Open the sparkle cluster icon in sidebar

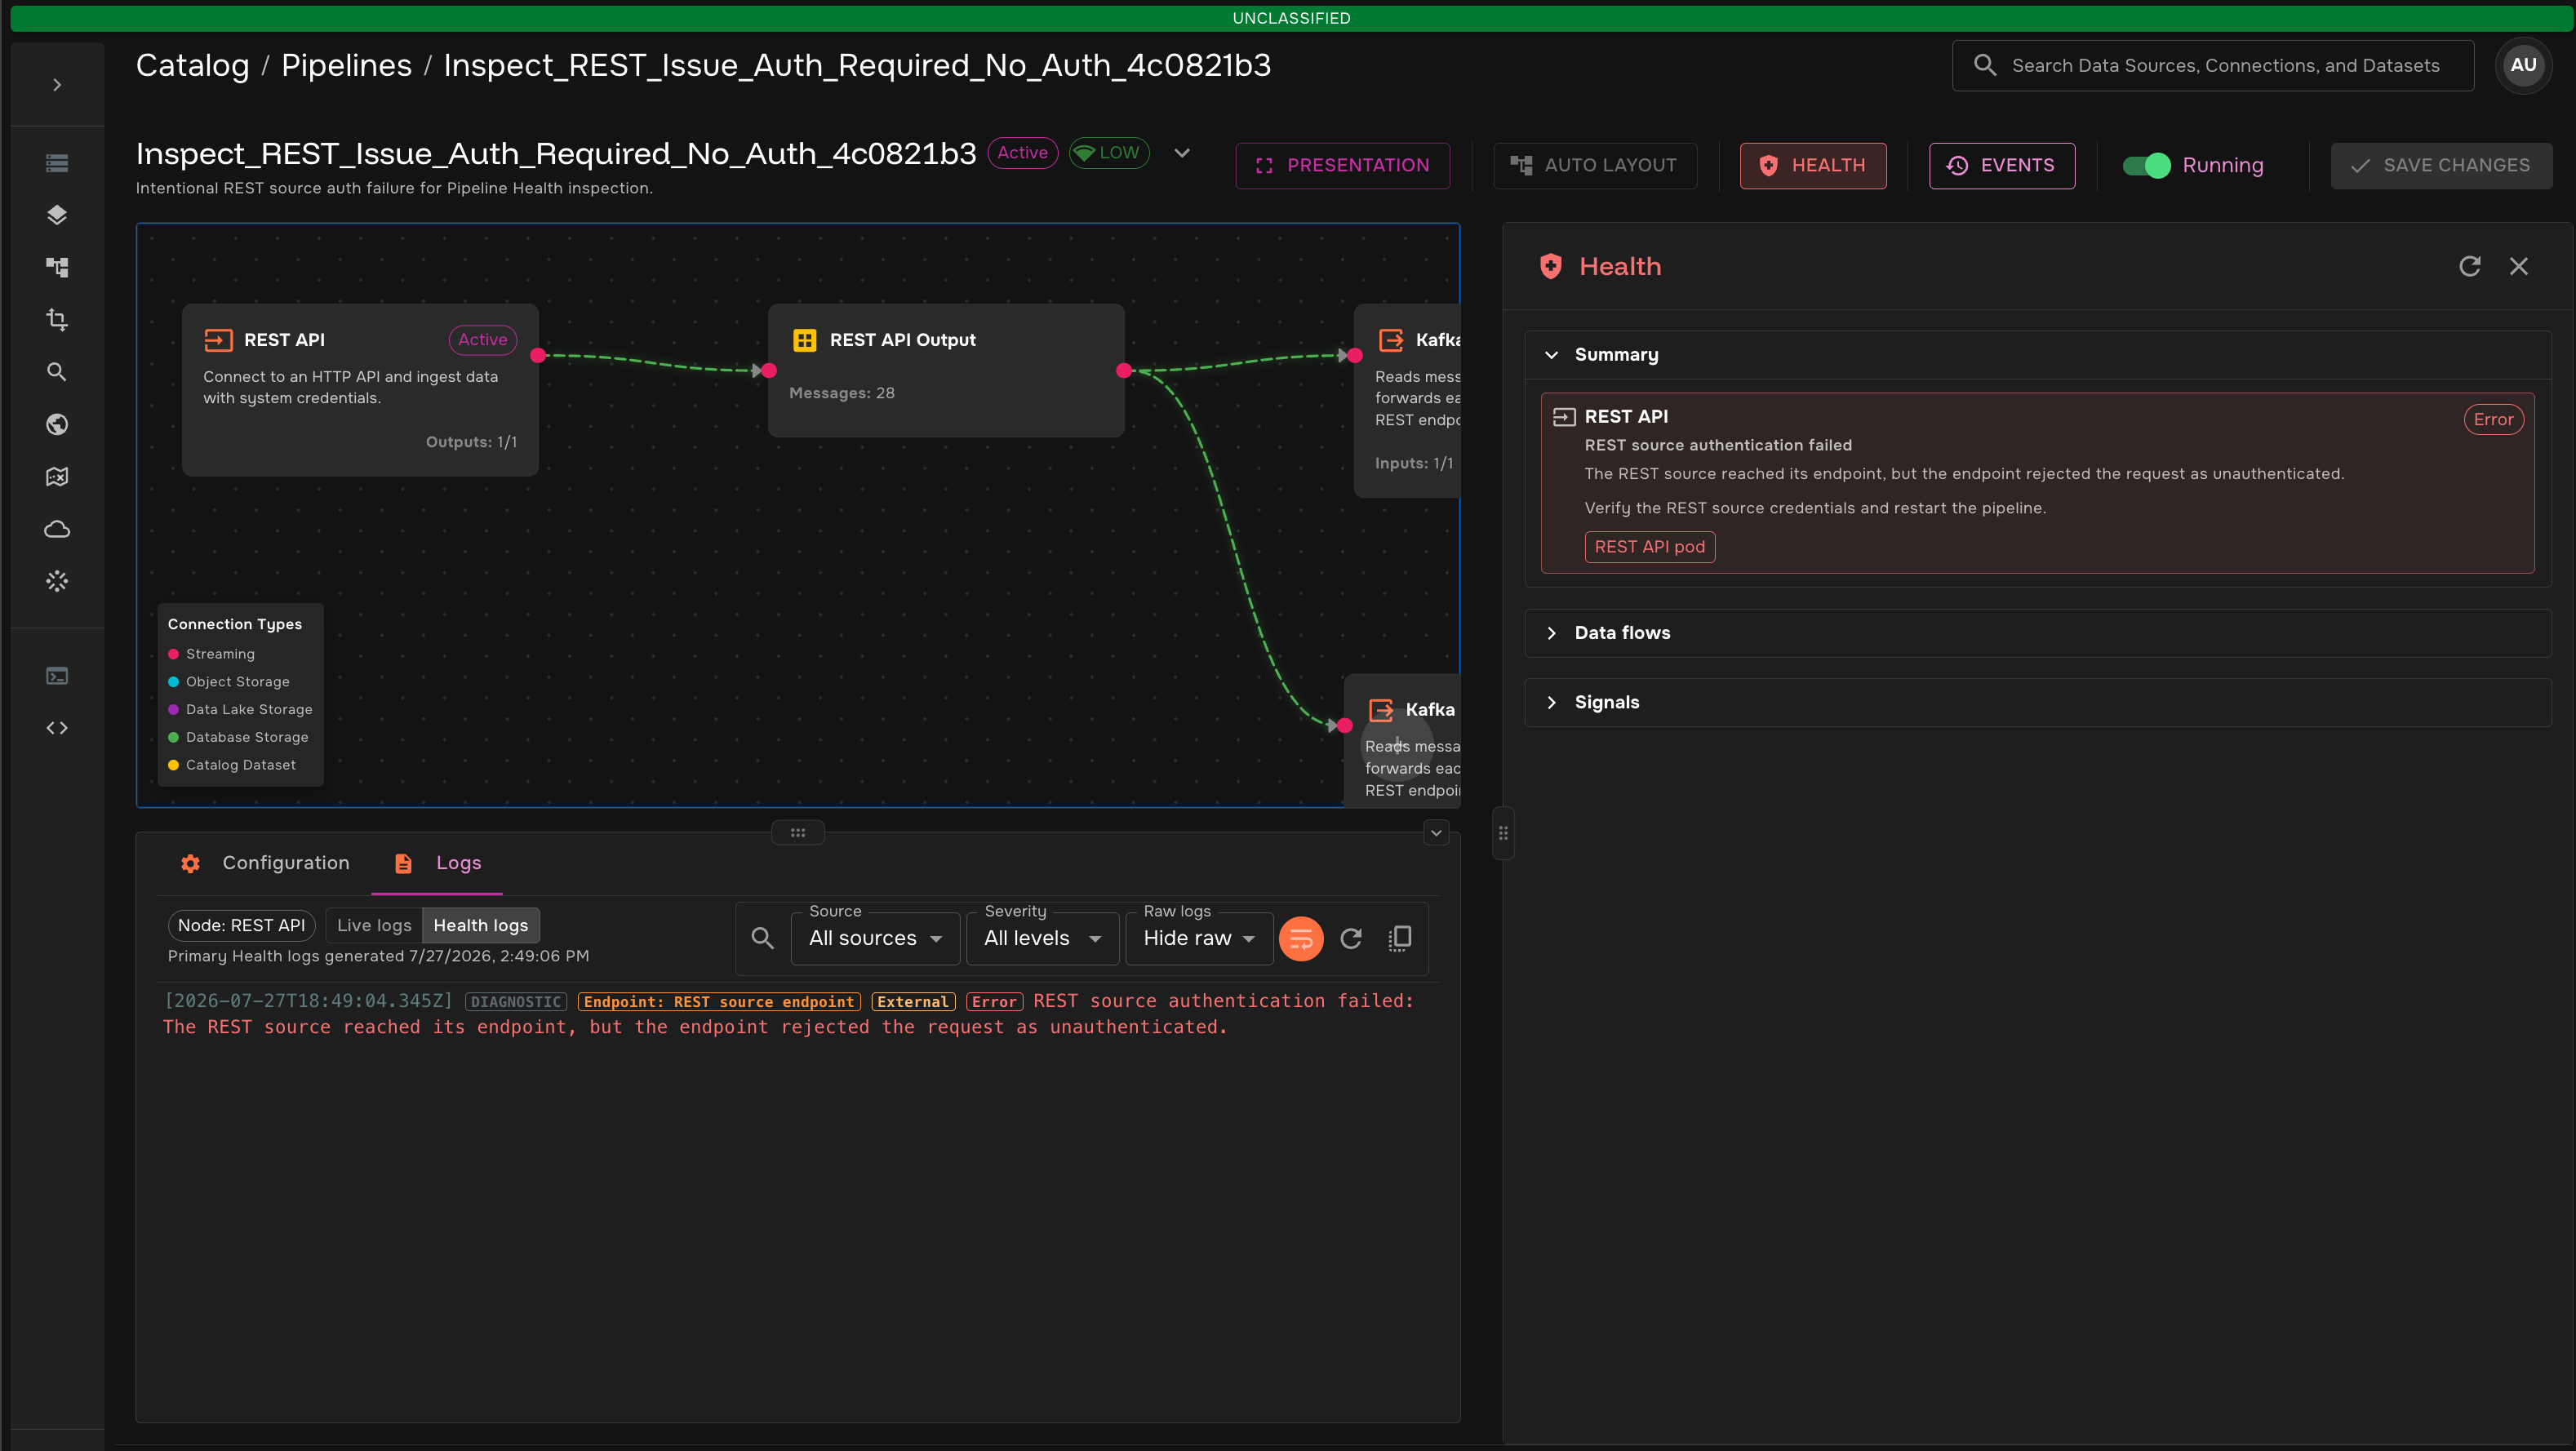(x=57, y=581)
